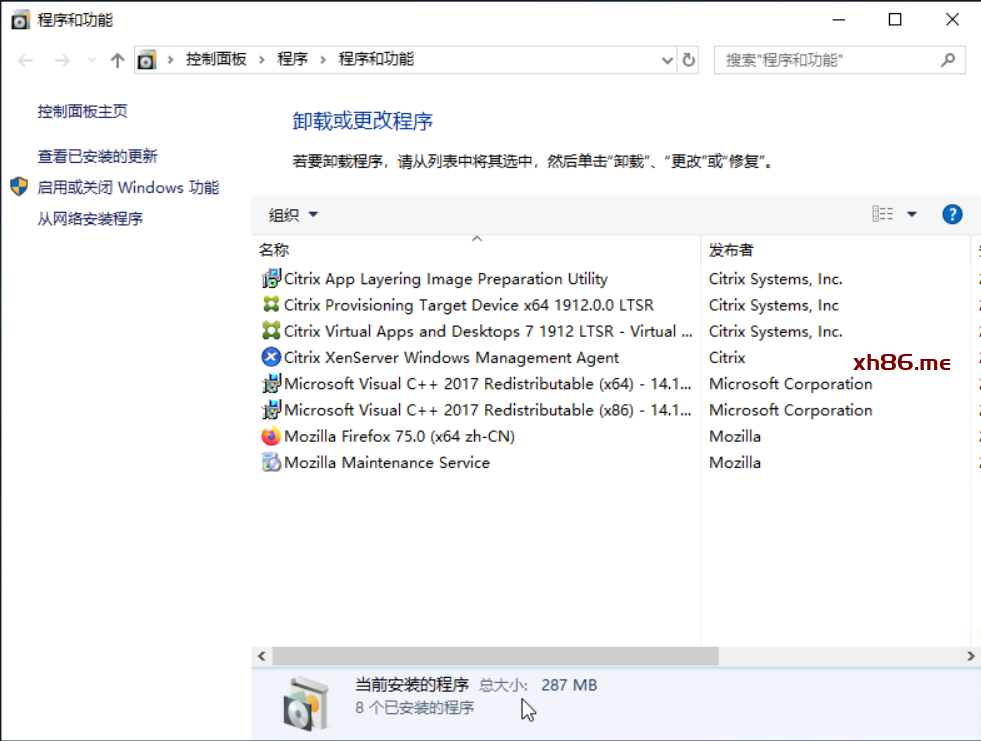Click the 控制面板 breadcrumb item
This screenshot has height=741, width=981.
pos(216,59)
